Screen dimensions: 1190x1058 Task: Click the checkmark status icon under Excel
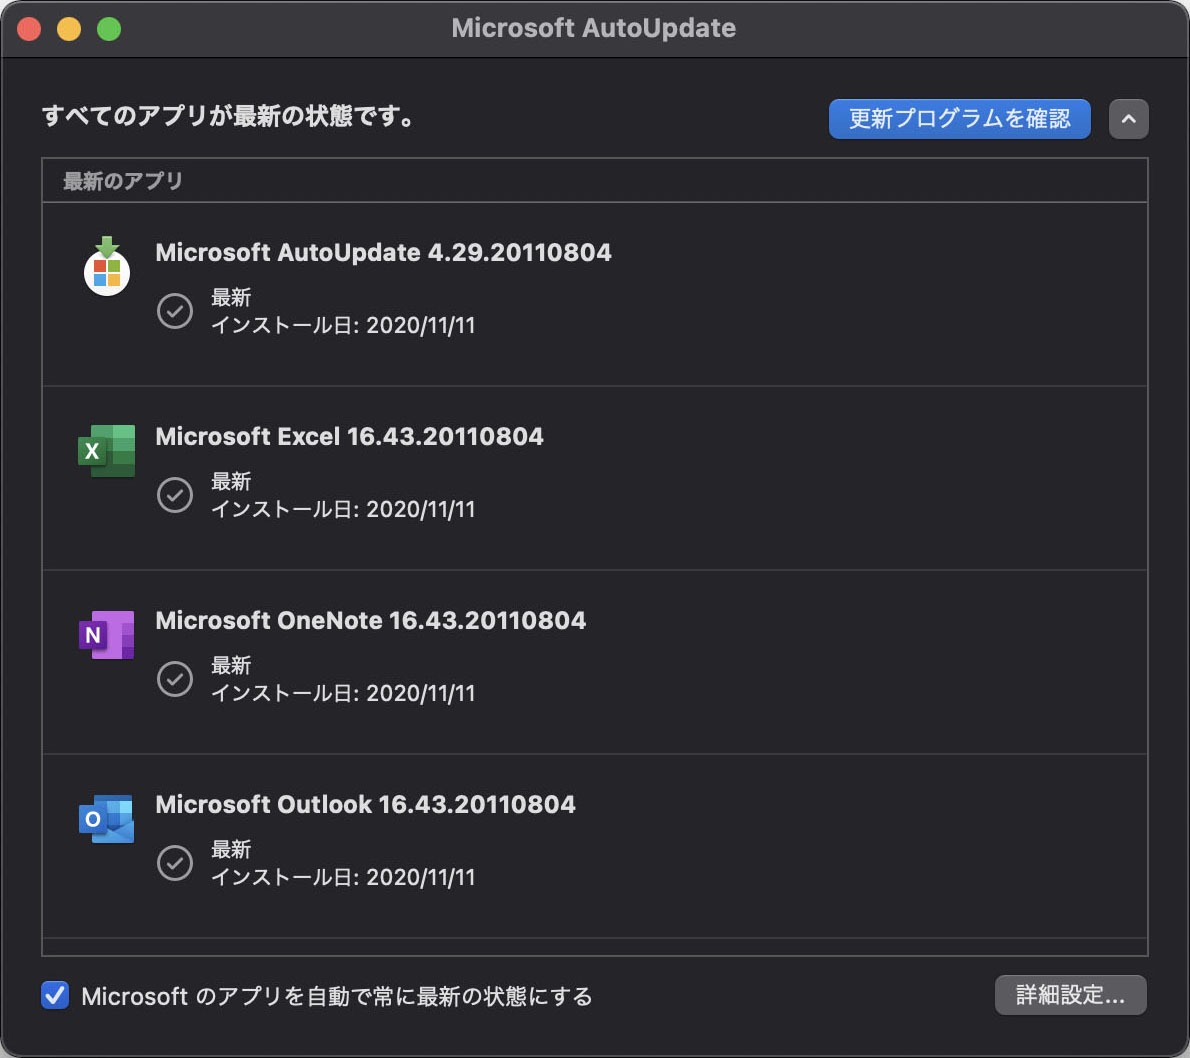pyautogui.click(x=175, y=495)
